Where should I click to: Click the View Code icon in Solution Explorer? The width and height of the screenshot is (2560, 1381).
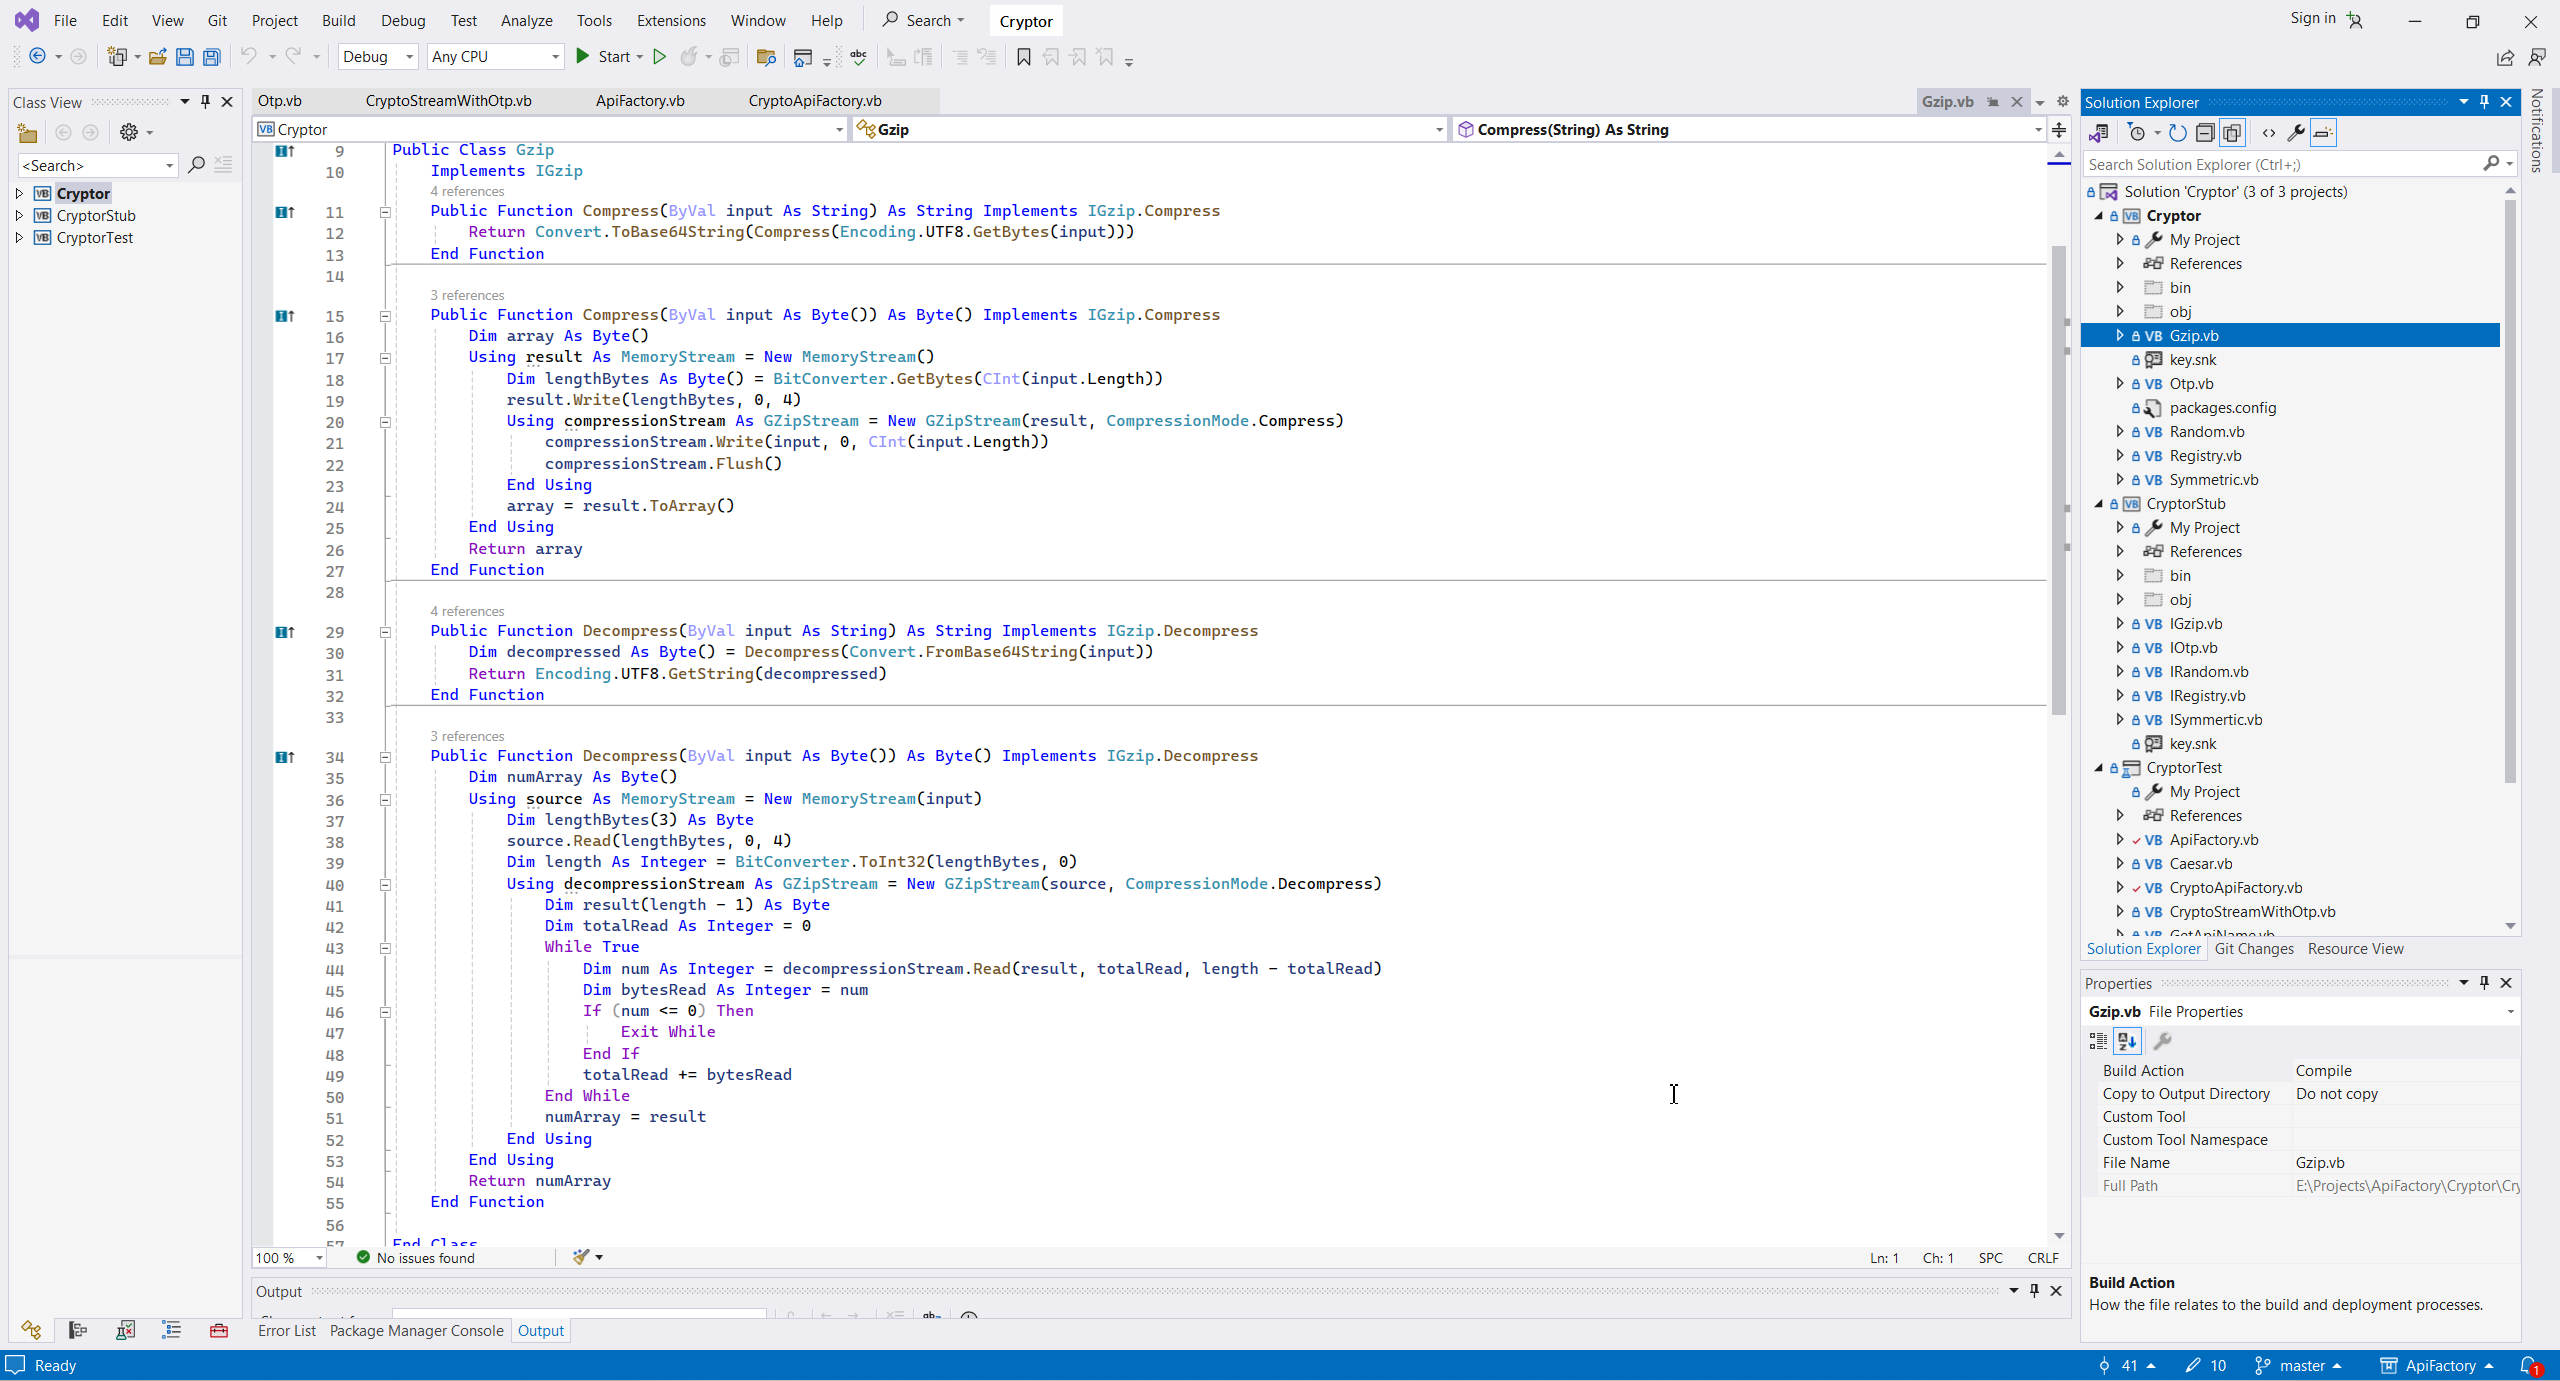(2269, 133)
